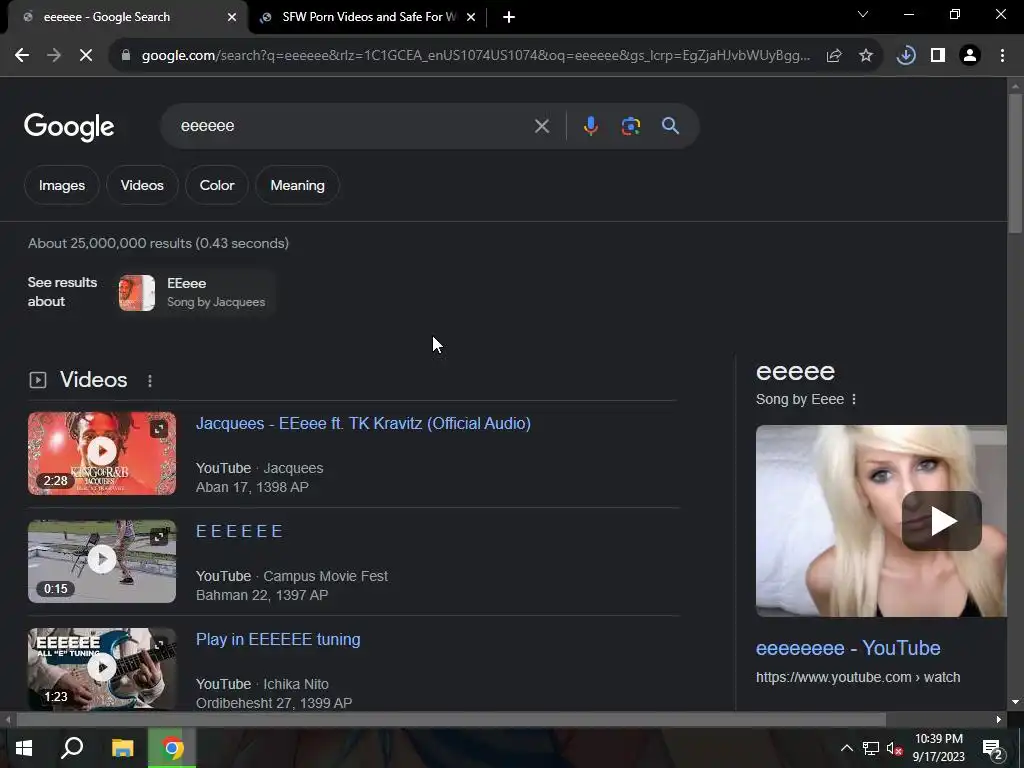Open the E E E E E E video link
Image resolution: width=1024 pixels, height=768 pixels.
239,531
